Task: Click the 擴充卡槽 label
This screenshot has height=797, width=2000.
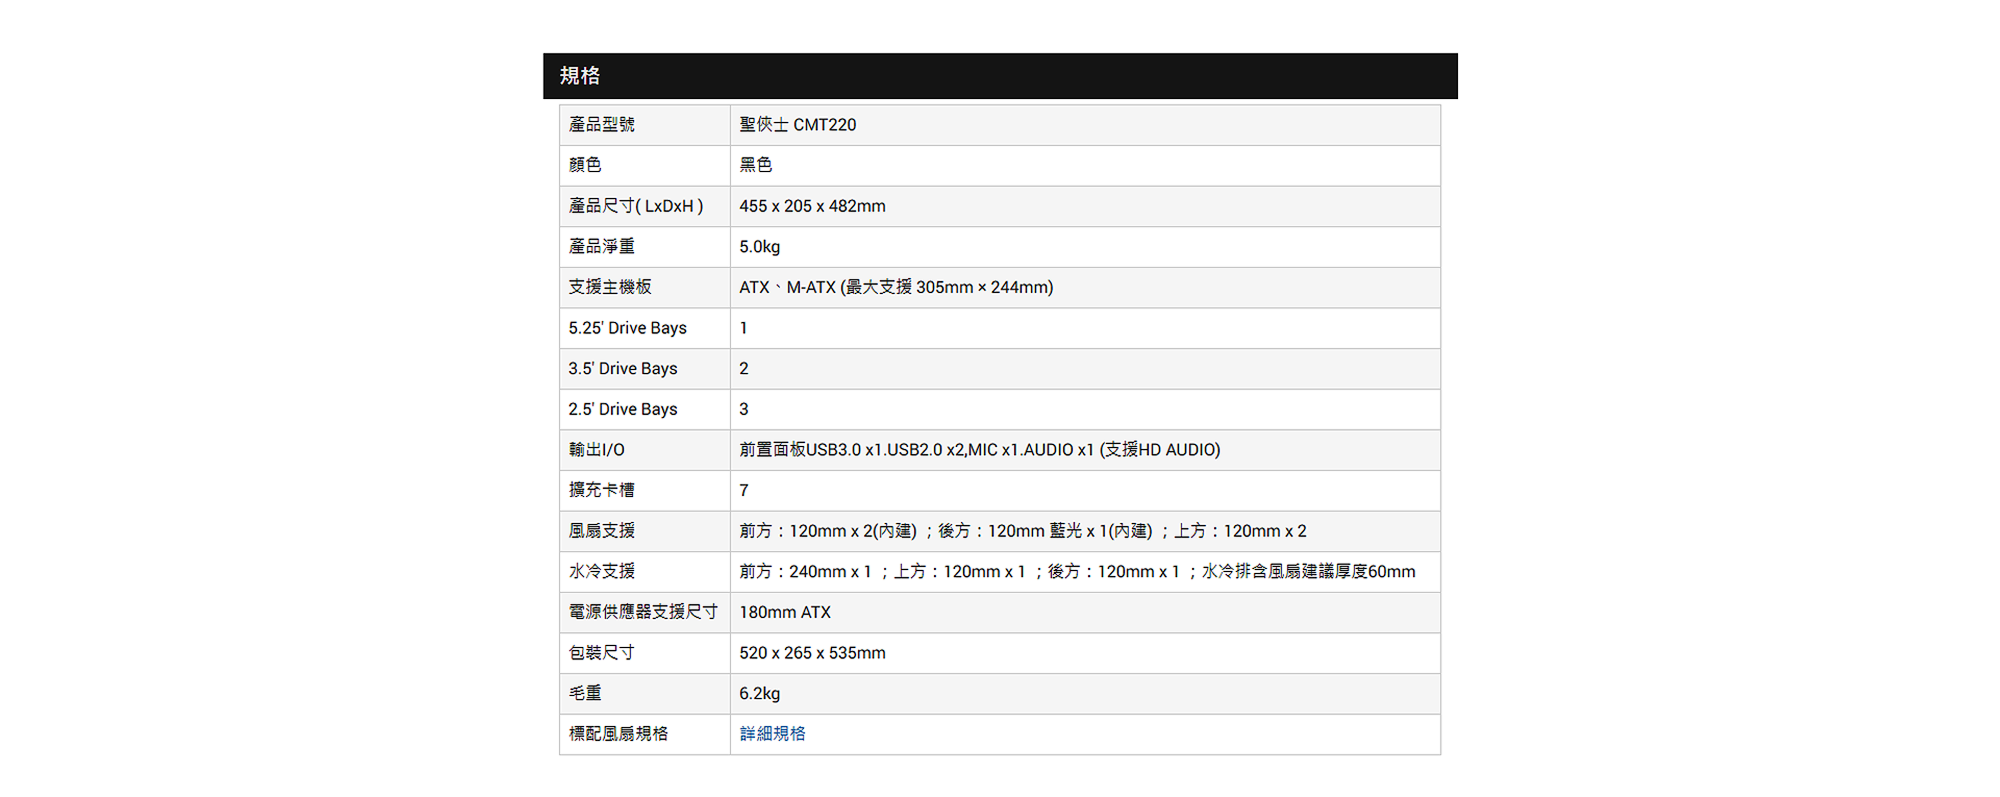Action: click(x=602, y=490)
